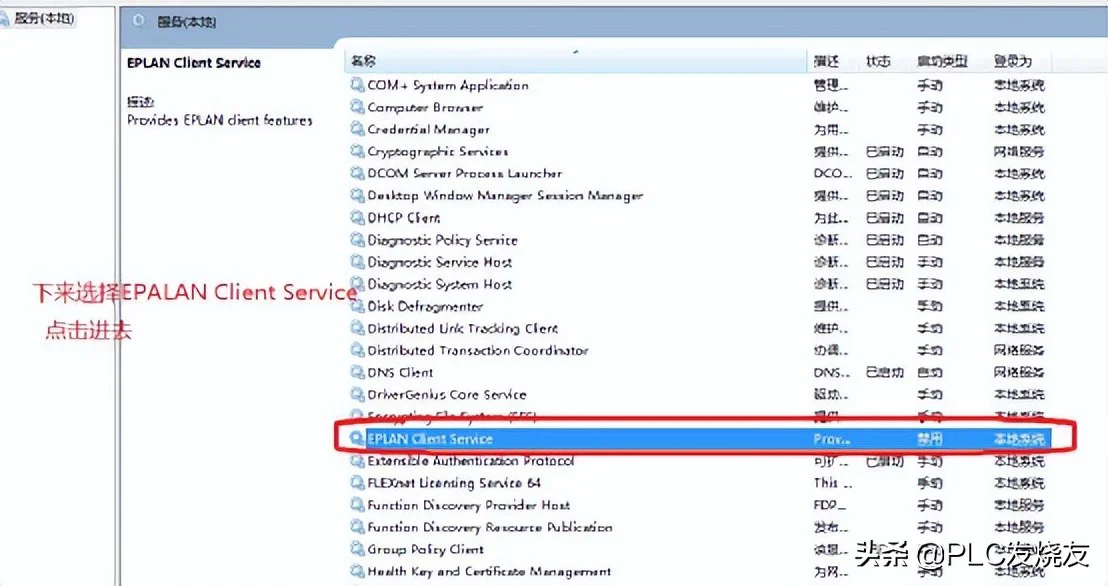The width and height of the screenshot is (1108, 586).
Task: Select Desktop Window Manager Session Manager
Action: point(505,195)
